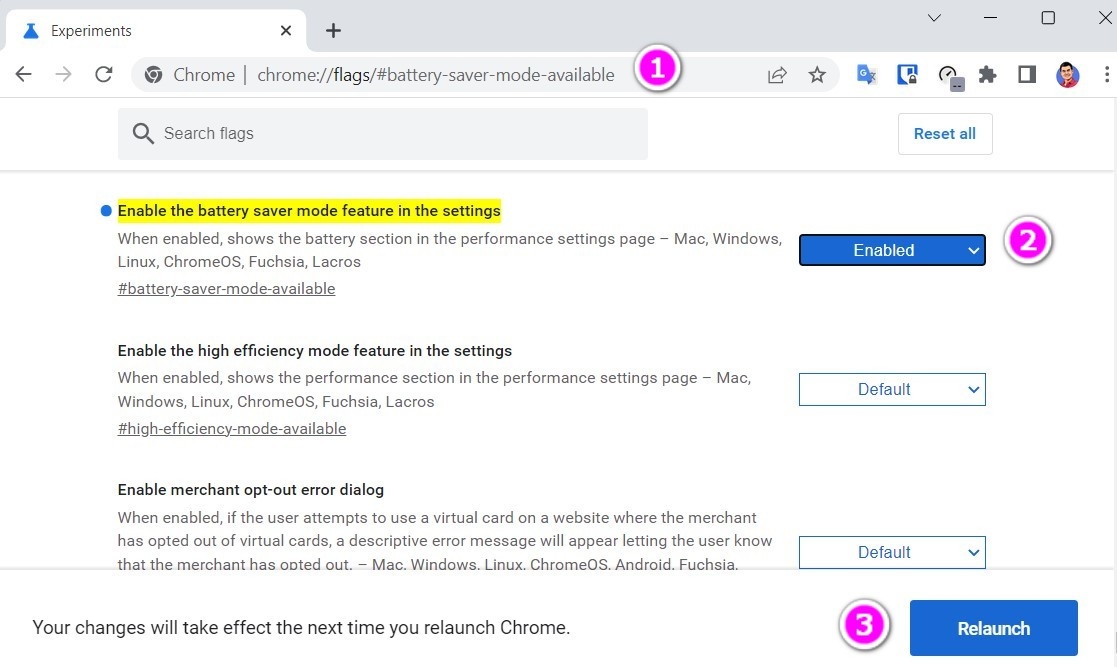The image size is (1117, 667).
Task: Select the Experiments tab
Action: tap(156, 31)
